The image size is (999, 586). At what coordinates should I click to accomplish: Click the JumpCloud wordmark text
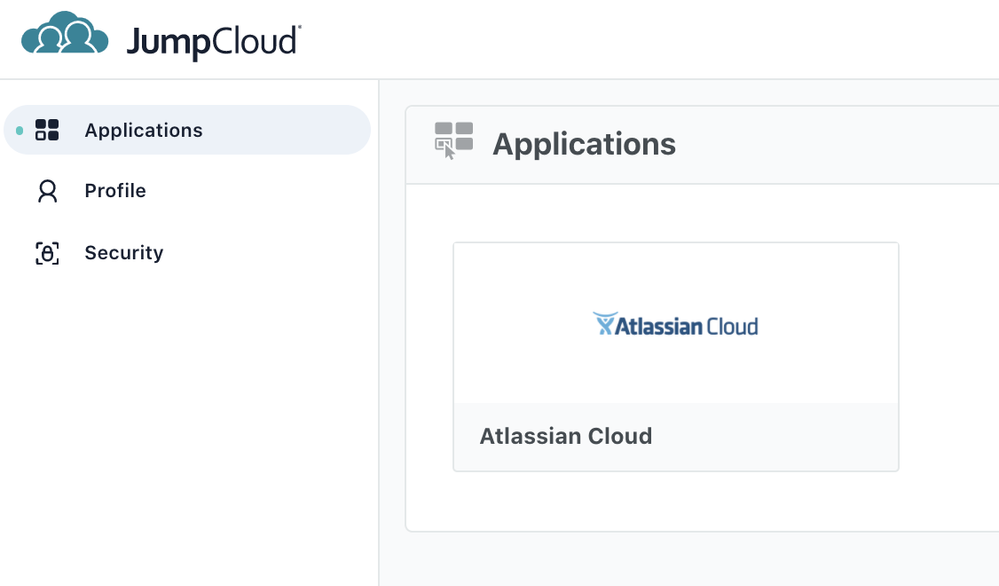[x=214, y=42]
